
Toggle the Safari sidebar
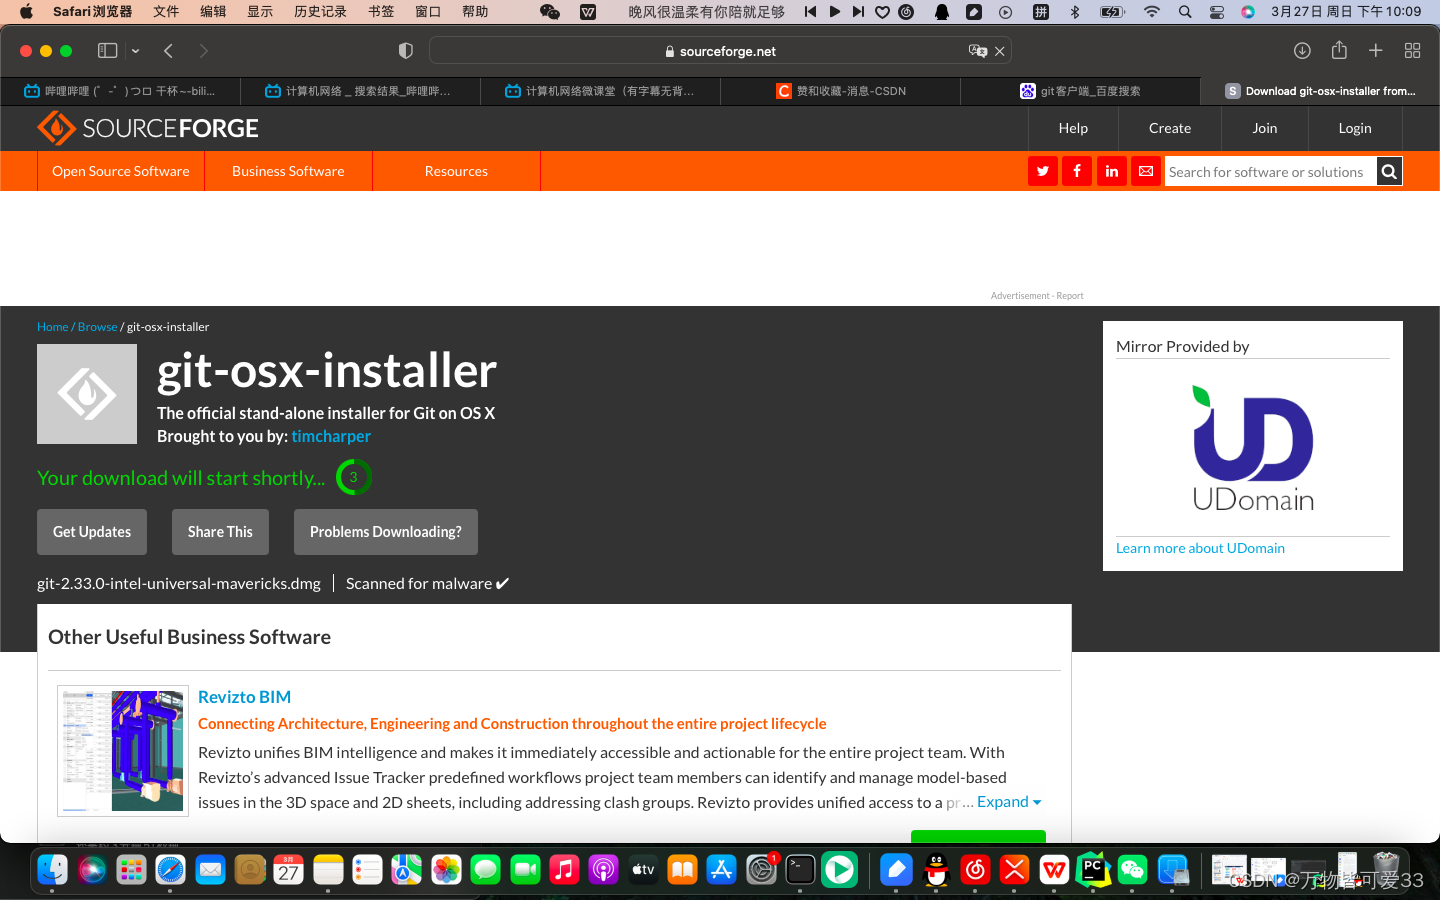[107, 50]
